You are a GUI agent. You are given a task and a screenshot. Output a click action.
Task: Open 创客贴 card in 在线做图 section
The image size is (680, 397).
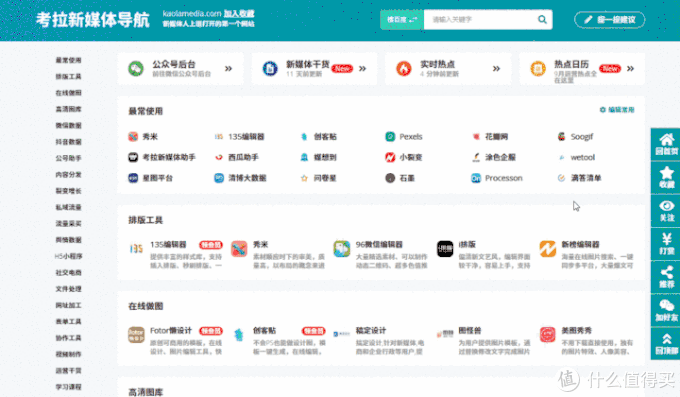point(278,341)
